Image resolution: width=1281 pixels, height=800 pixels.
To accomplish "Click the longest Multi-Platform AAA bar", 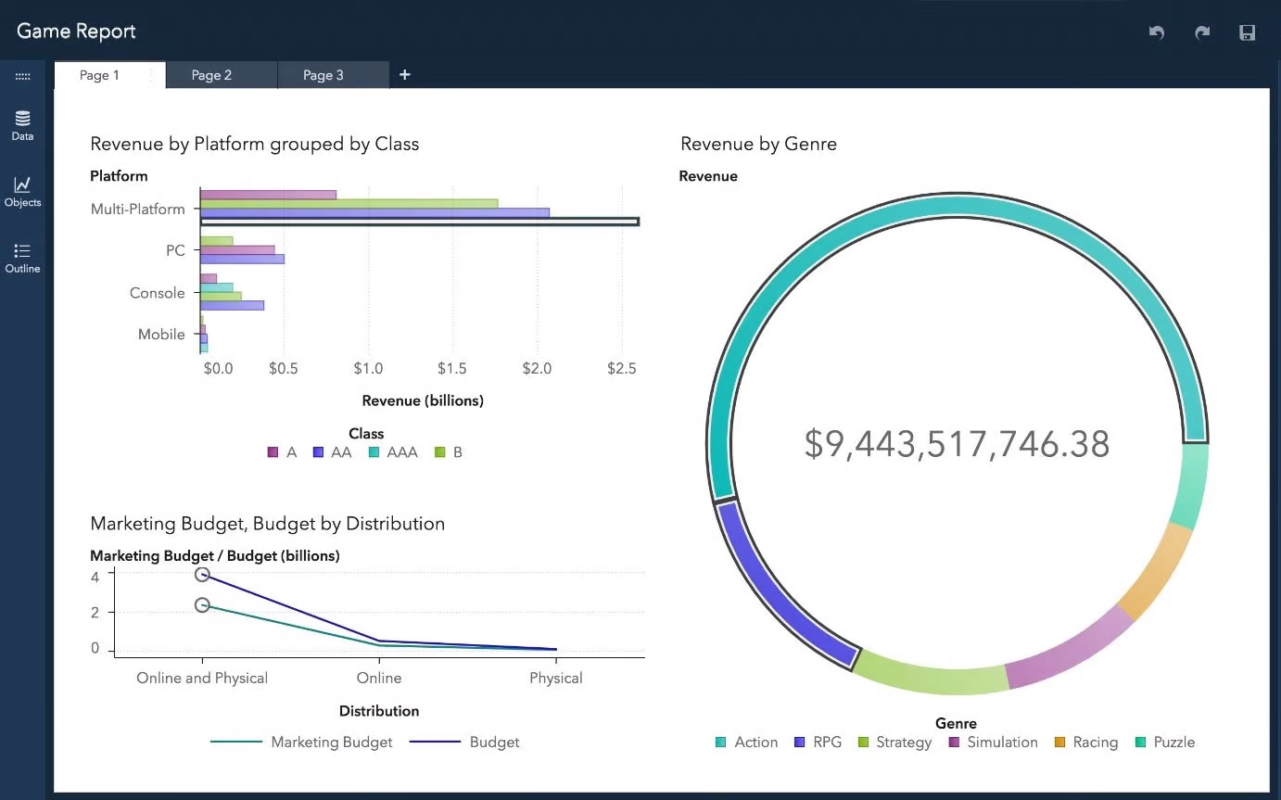I will [x=419, y=222].
